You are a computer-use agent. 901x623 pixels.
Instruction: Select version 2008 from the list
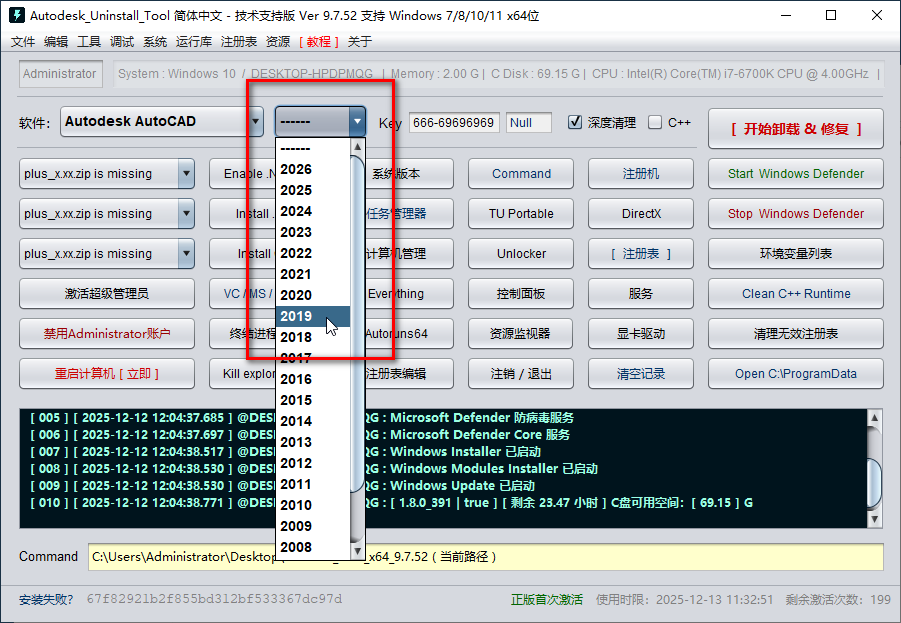(313, 547)
